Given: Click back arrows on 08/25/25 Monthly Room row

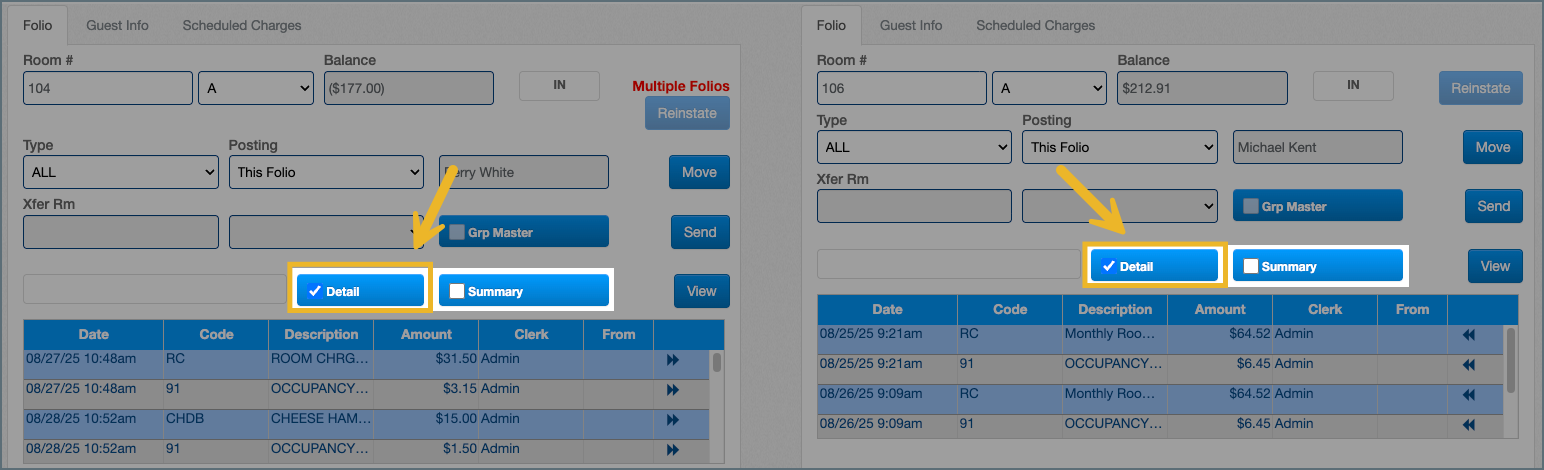Looking at the screenshot, I should [1468, 336].
